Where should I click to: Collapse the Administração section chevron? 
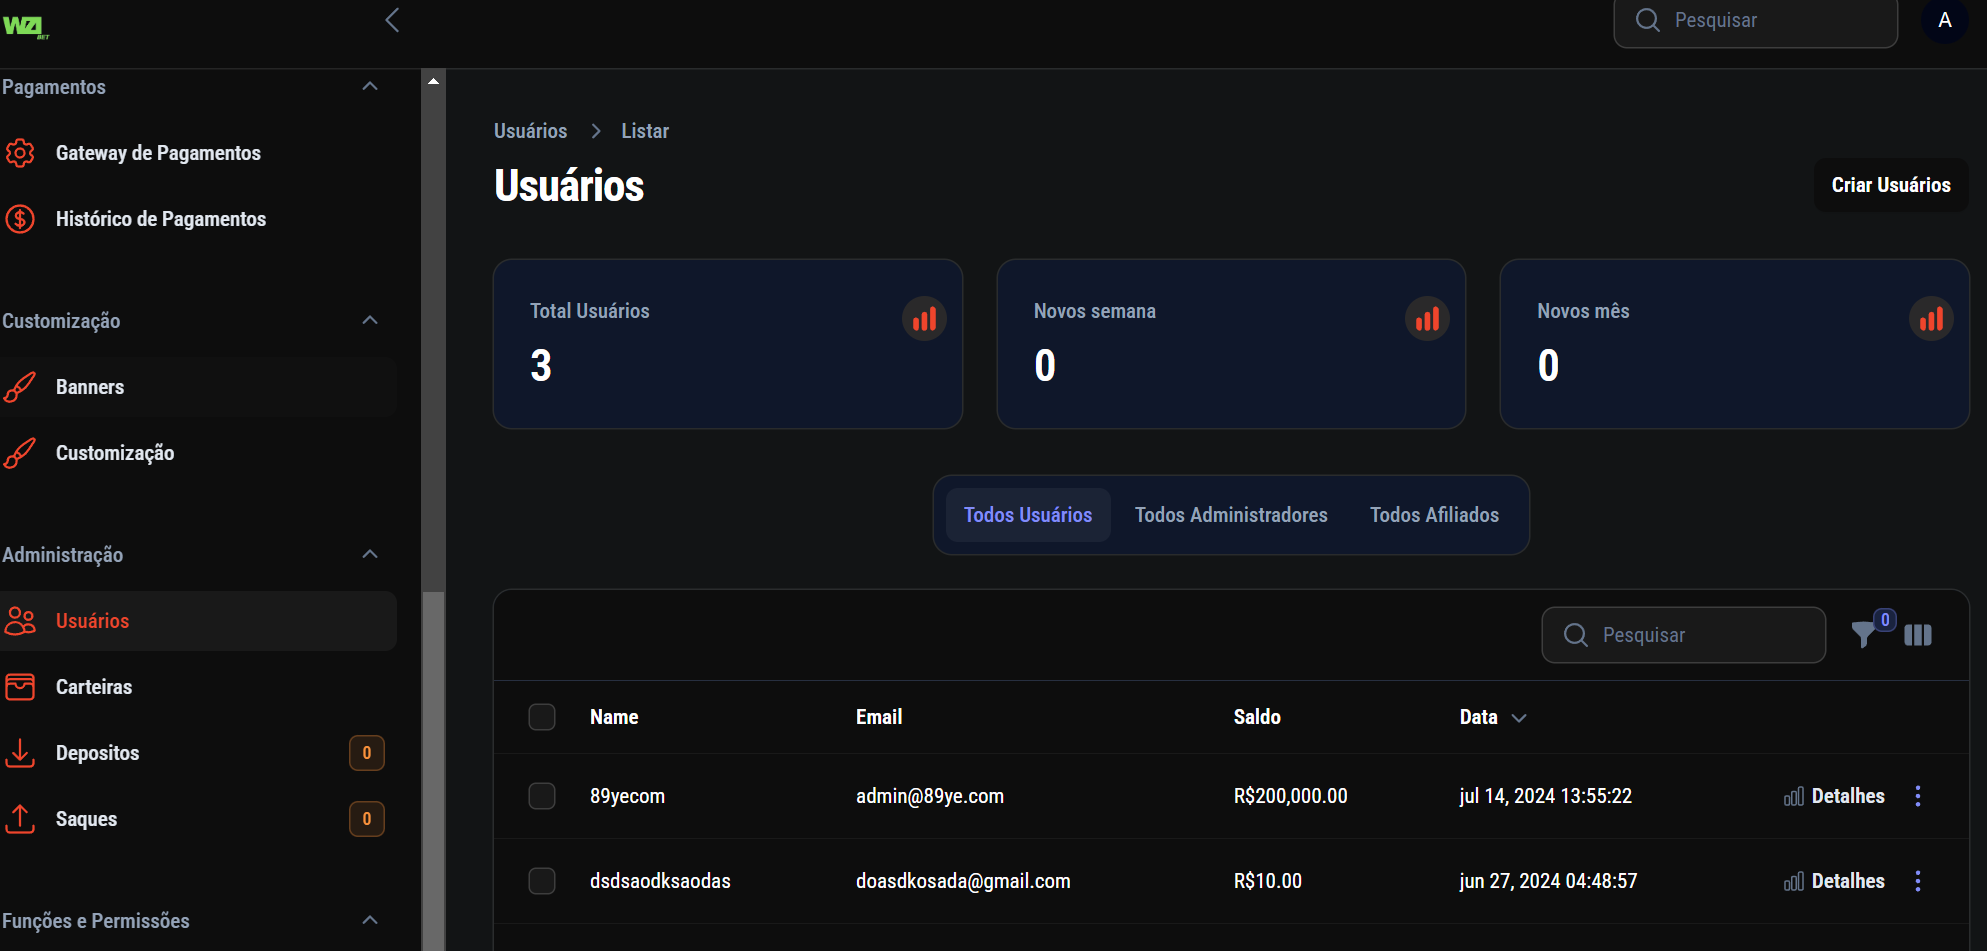tap(370, 555)
